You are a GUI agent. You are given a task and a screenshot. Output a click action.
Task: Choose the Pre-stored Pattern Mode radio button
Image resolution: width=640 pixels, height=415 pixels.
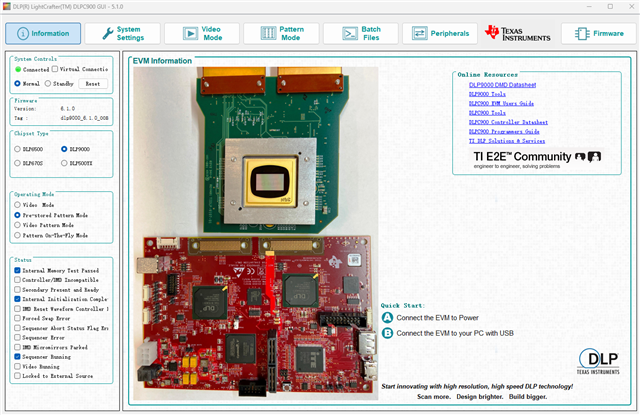pos(17,215)
